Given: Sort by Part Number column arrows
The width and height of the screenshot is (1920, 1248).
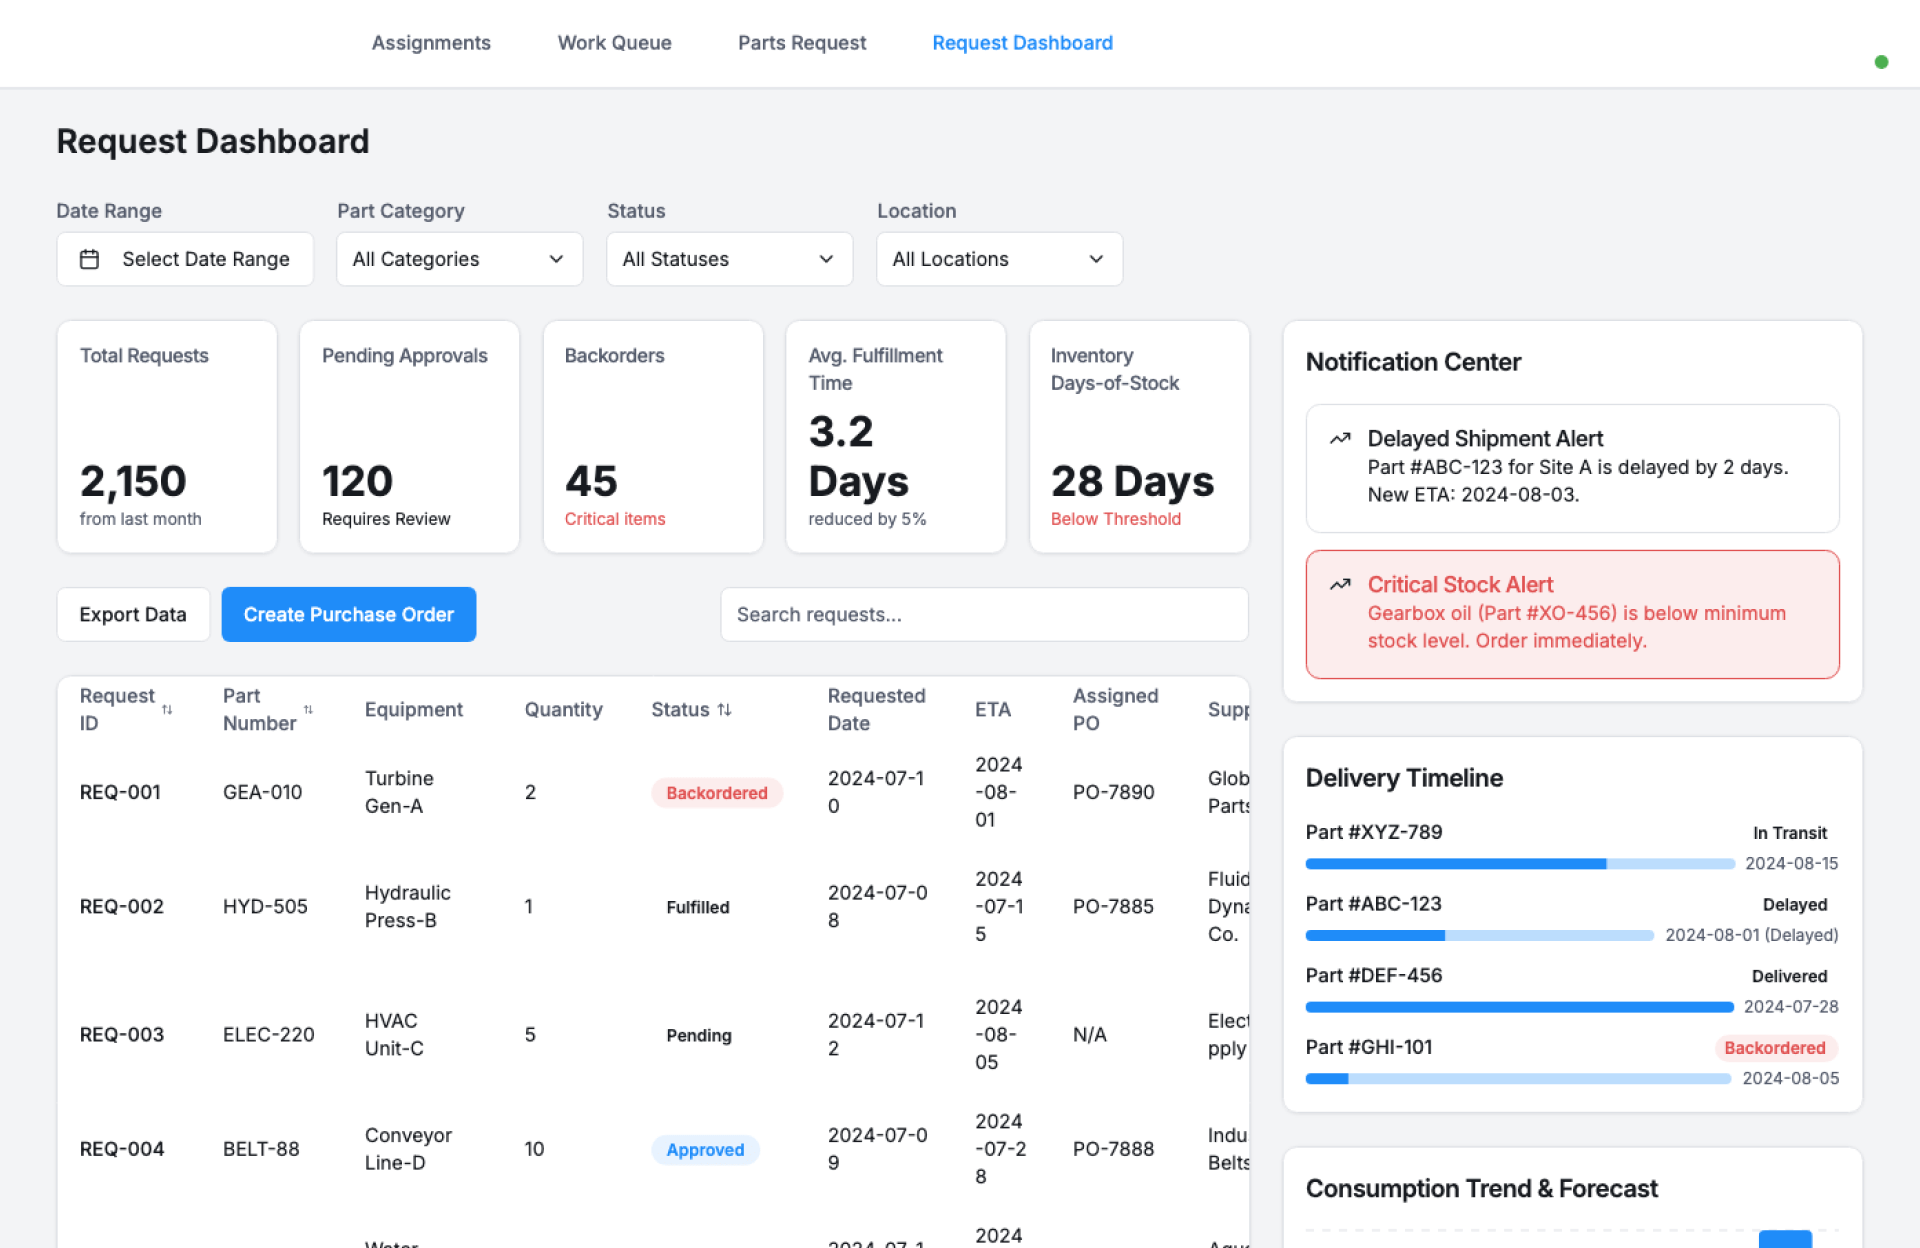Looking at the screenshot, I should click(308, 710).
